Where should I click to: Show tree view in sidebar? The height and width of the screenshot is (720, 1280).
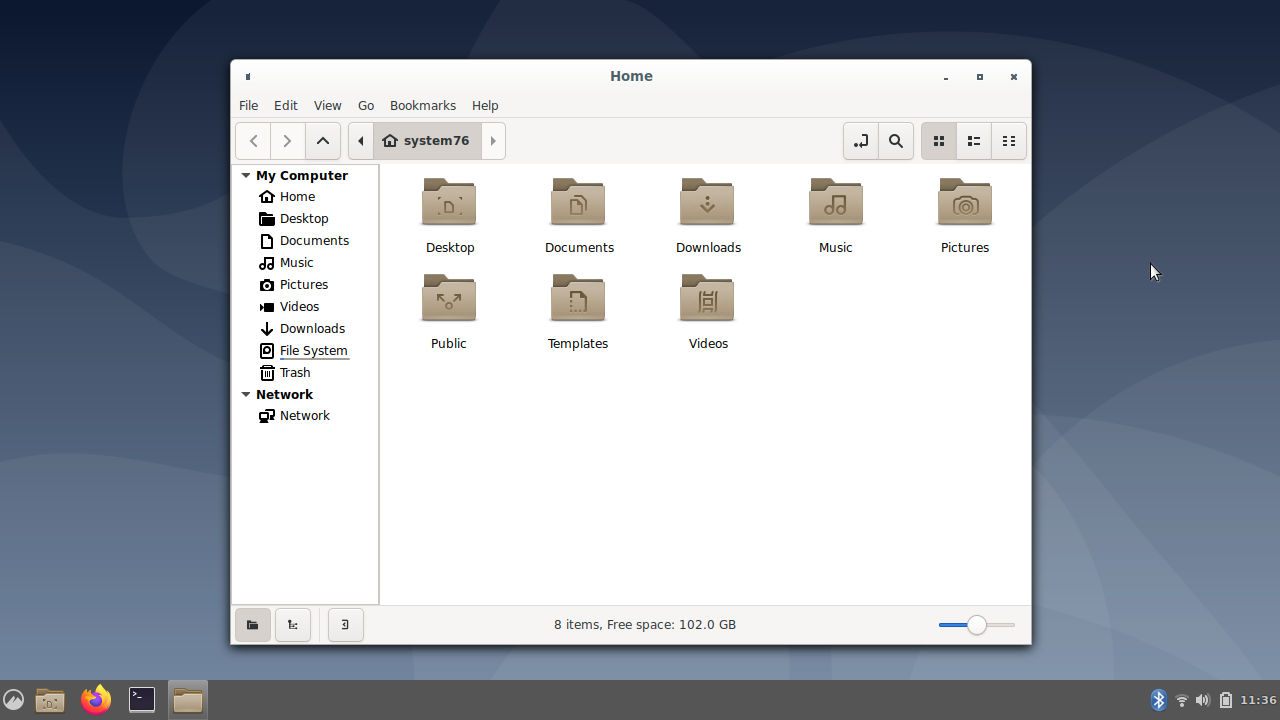tap(293, 625)
